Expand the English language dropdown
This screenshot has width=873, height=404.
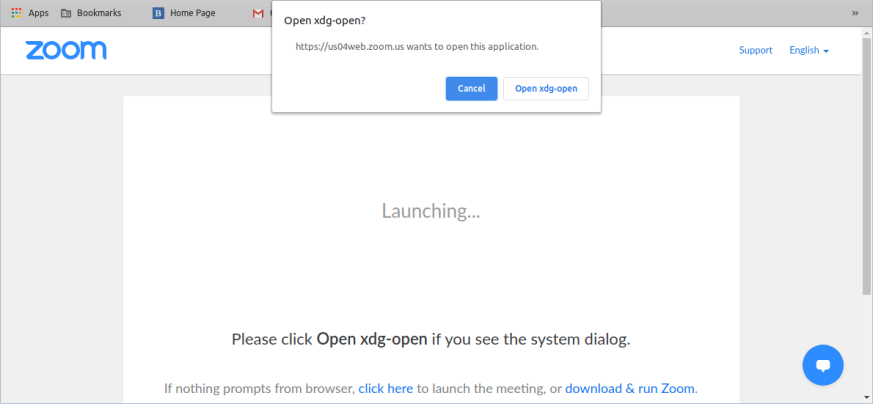[809, 50]
